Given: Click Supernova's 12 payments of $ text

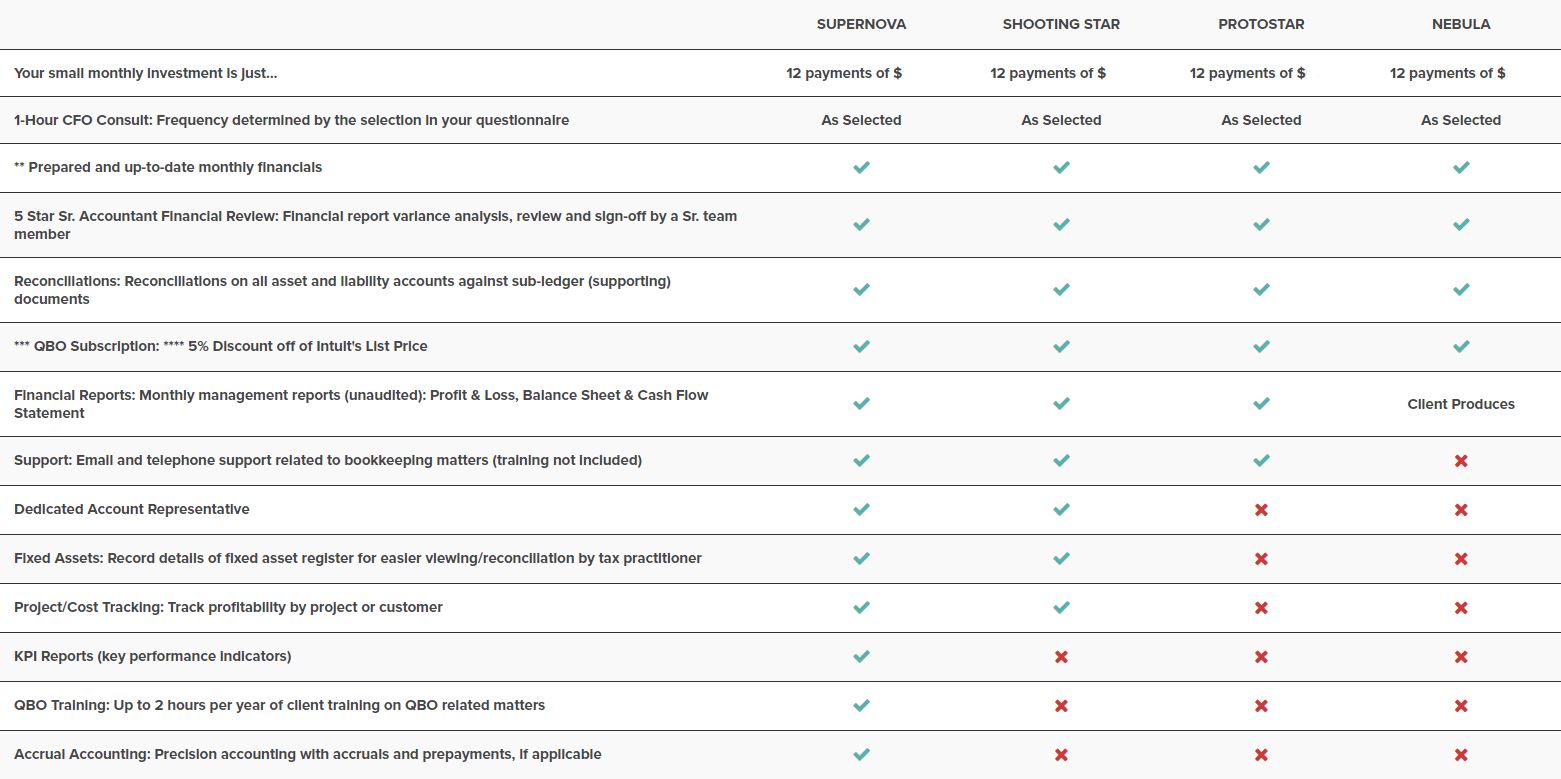Looking at the screenshot, I should pyautogui.click(x=844, y=73).
